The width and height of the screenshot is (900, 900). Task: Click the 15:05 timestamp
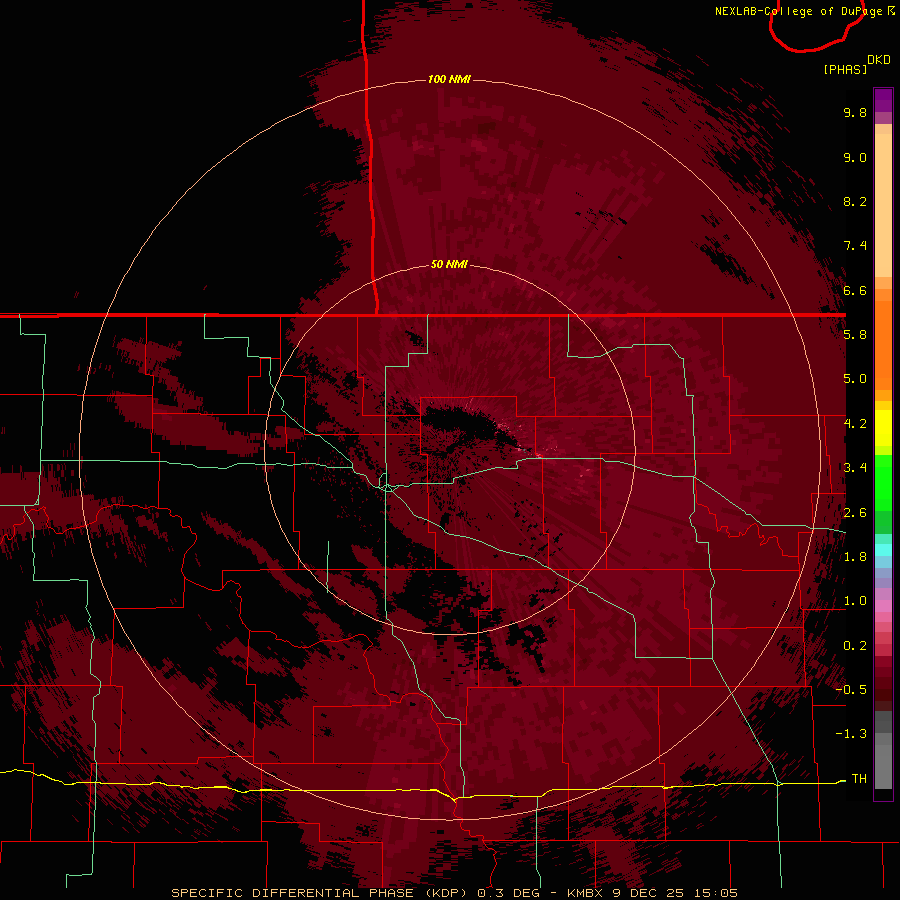click(x=716, y=893)
